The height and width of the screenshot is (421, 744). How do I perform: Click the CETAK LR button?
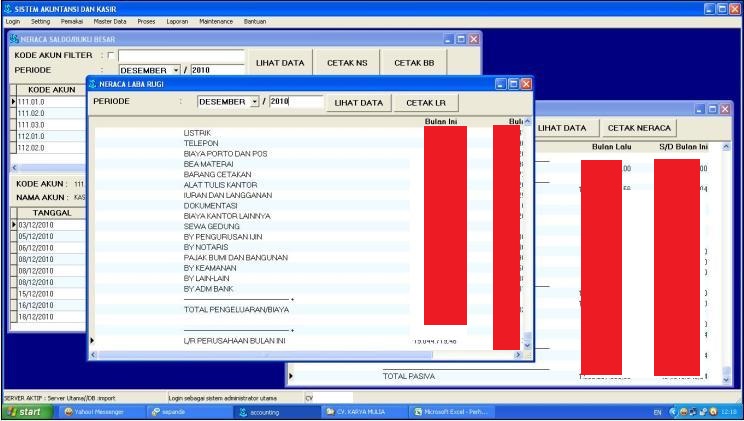[426, 103]
